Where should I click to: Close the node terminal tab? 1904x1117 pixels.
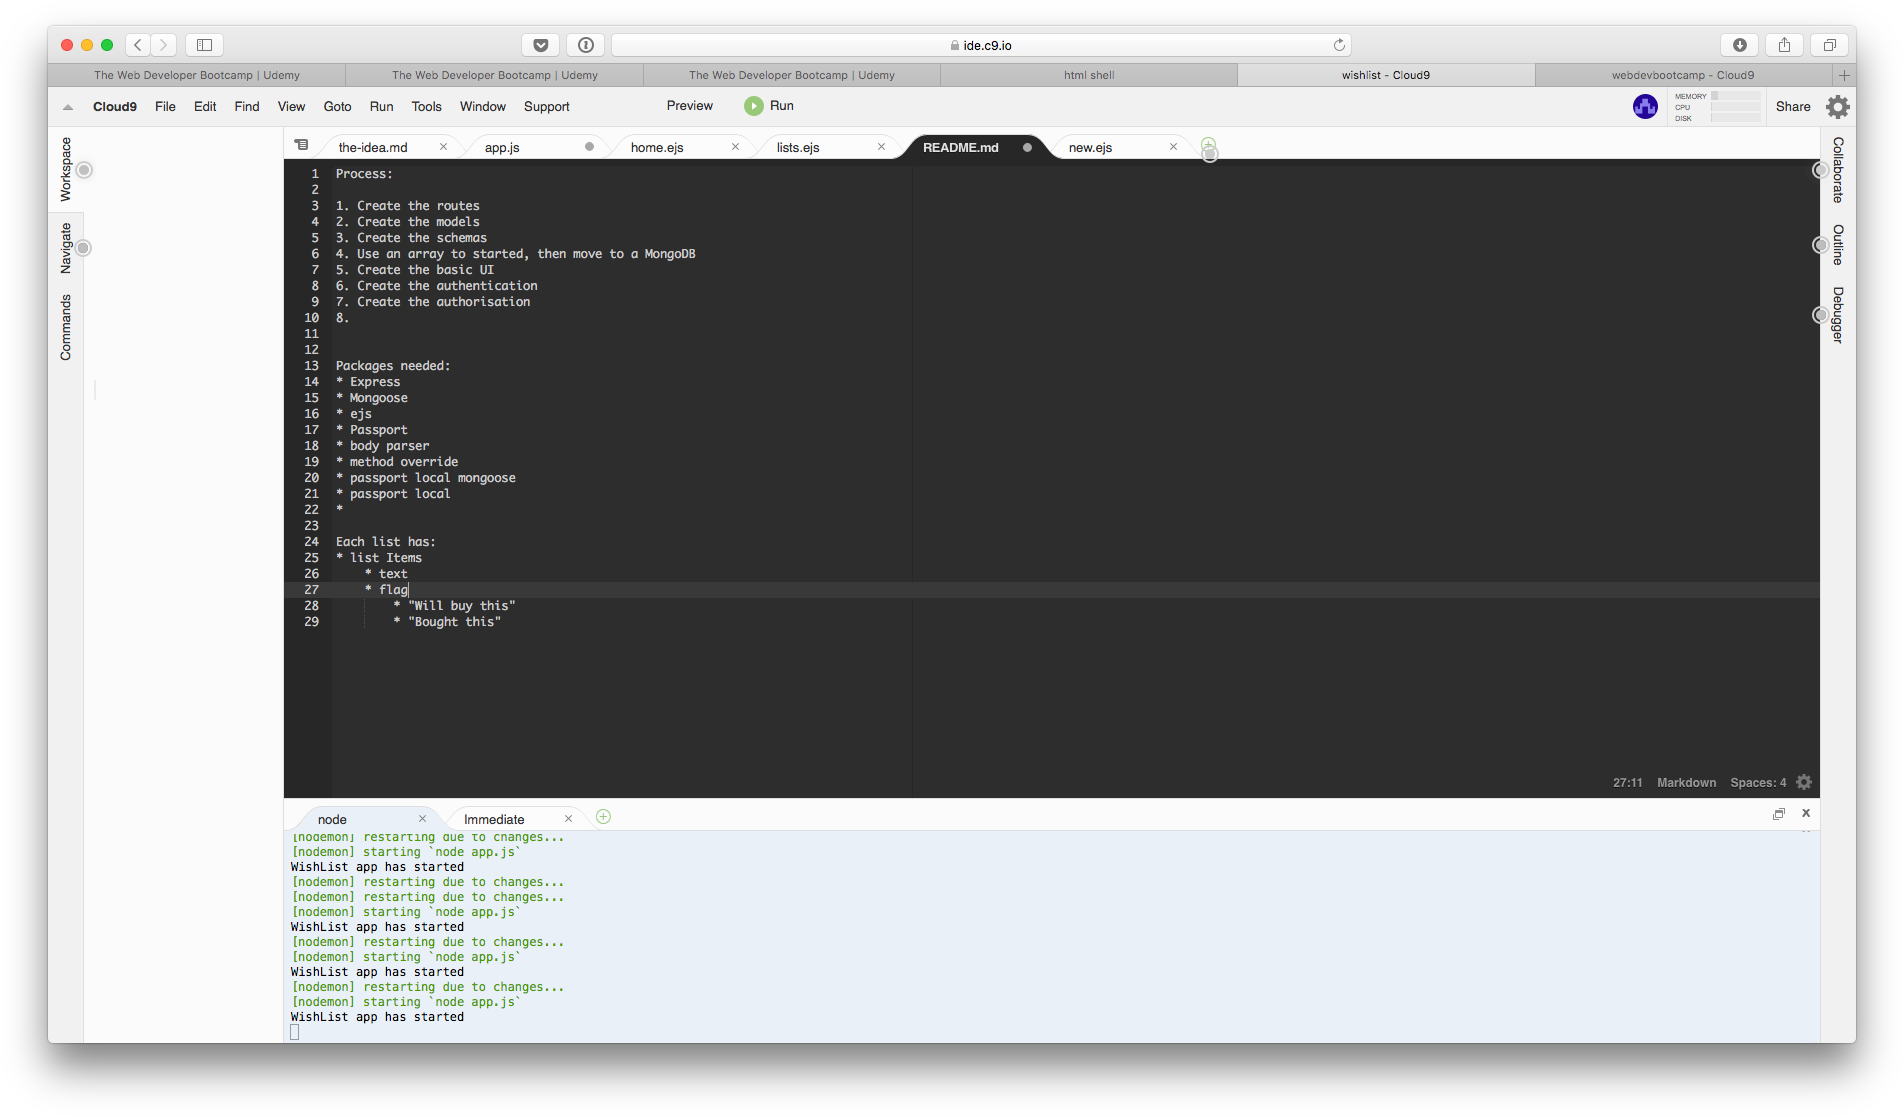coord(422,819)
